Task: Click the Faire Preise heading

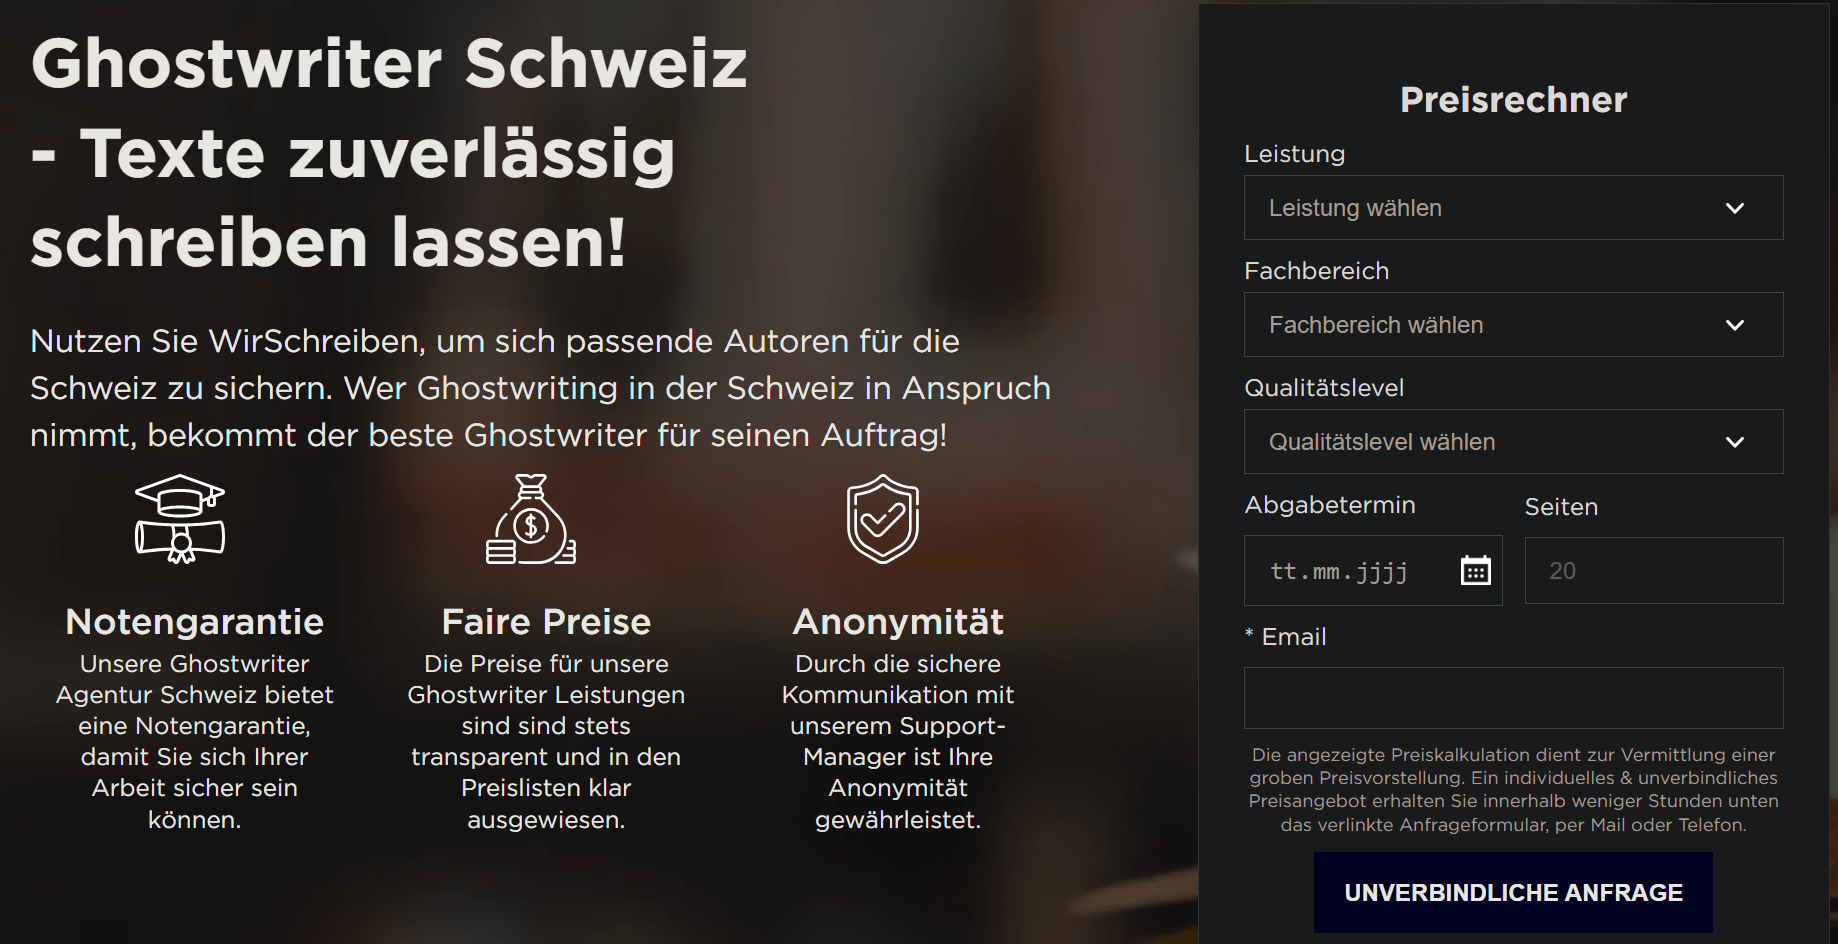Action: click(x=546, y=622)
